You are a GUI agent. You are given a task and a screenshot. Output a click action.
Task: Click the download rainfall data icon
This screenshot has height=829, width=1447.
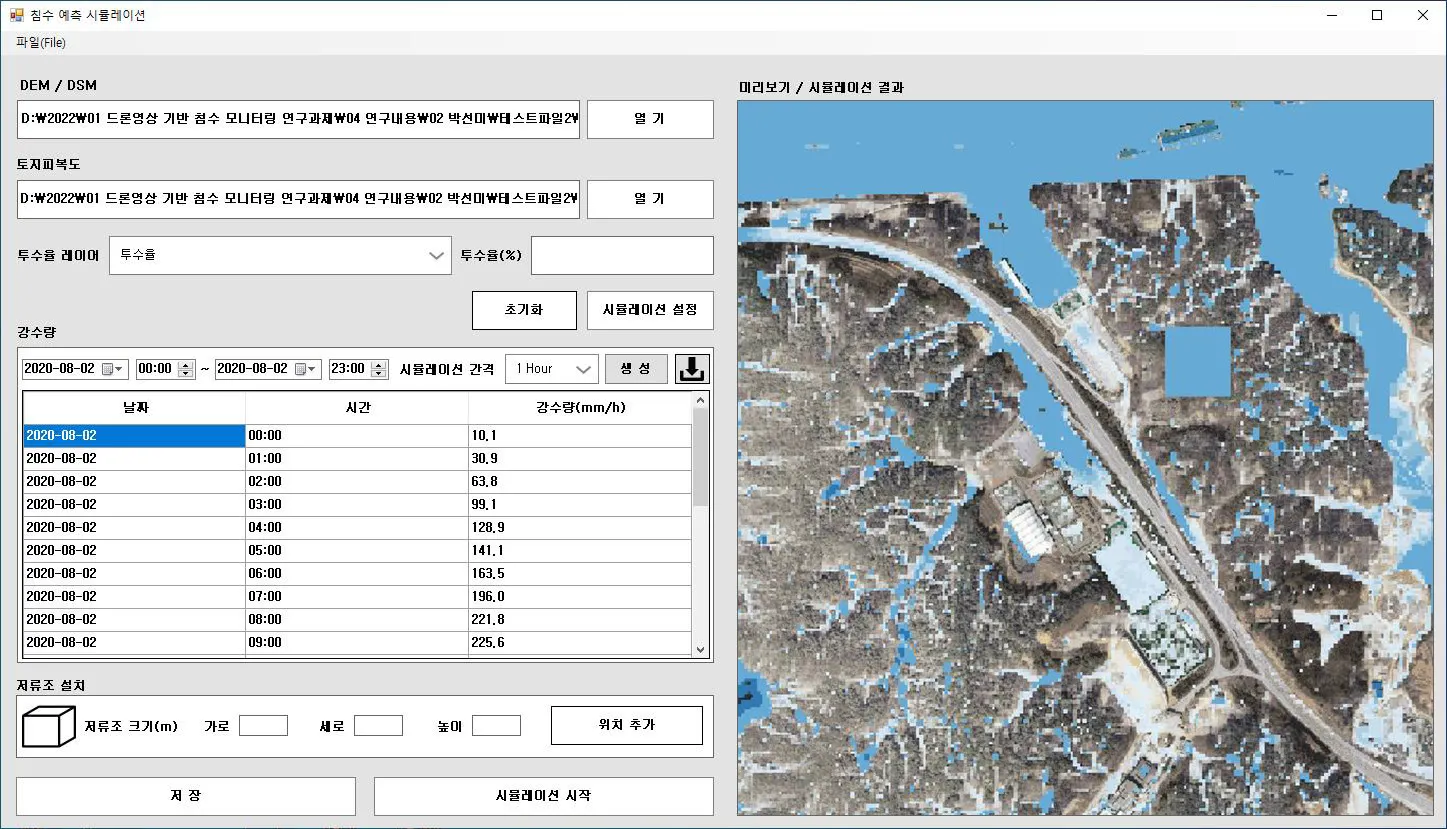(x=692, y=369)
